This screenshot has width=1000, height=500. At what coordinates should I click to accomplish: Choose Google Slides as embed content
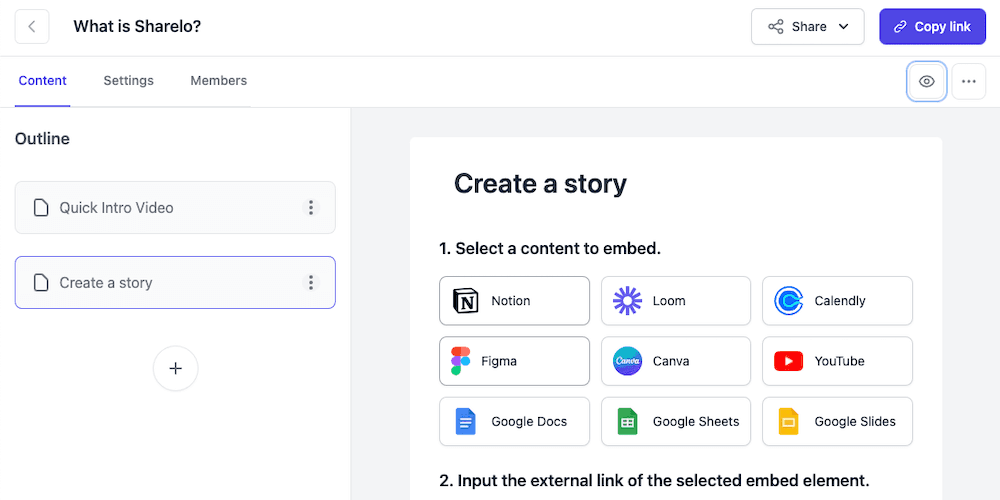point(837,422)
